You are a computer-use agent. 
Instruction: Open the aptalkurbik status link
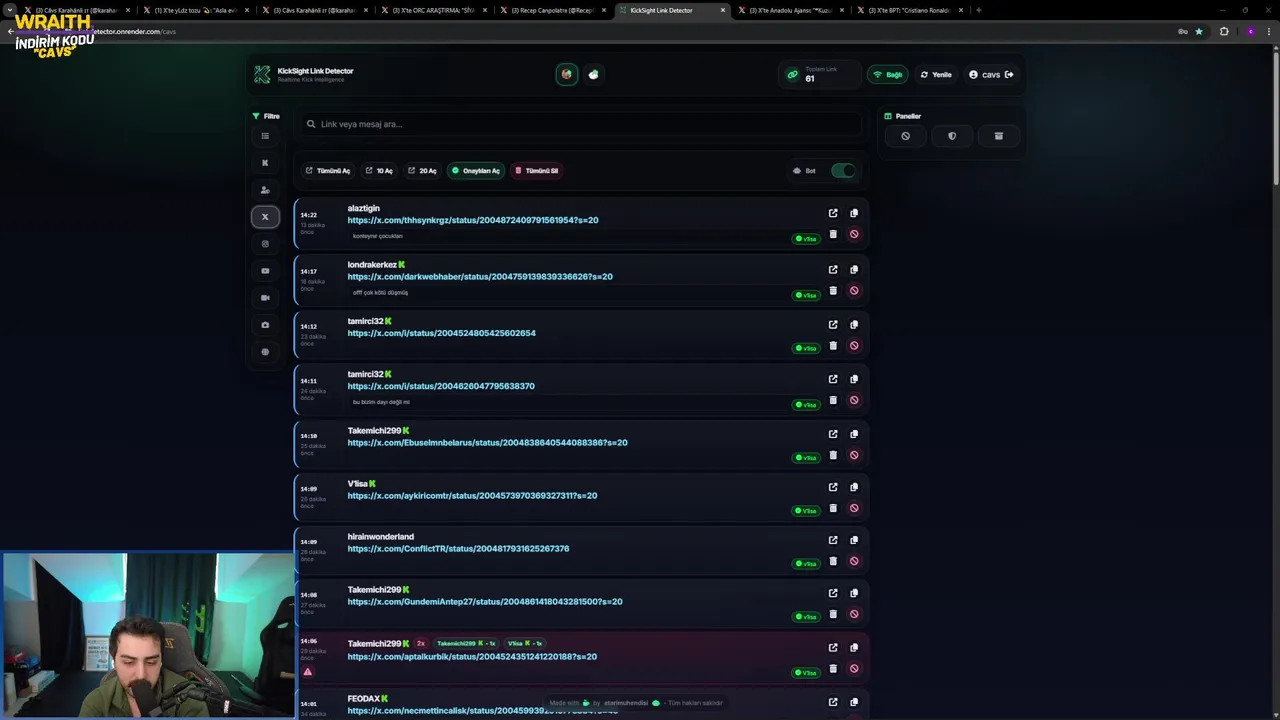472,657
